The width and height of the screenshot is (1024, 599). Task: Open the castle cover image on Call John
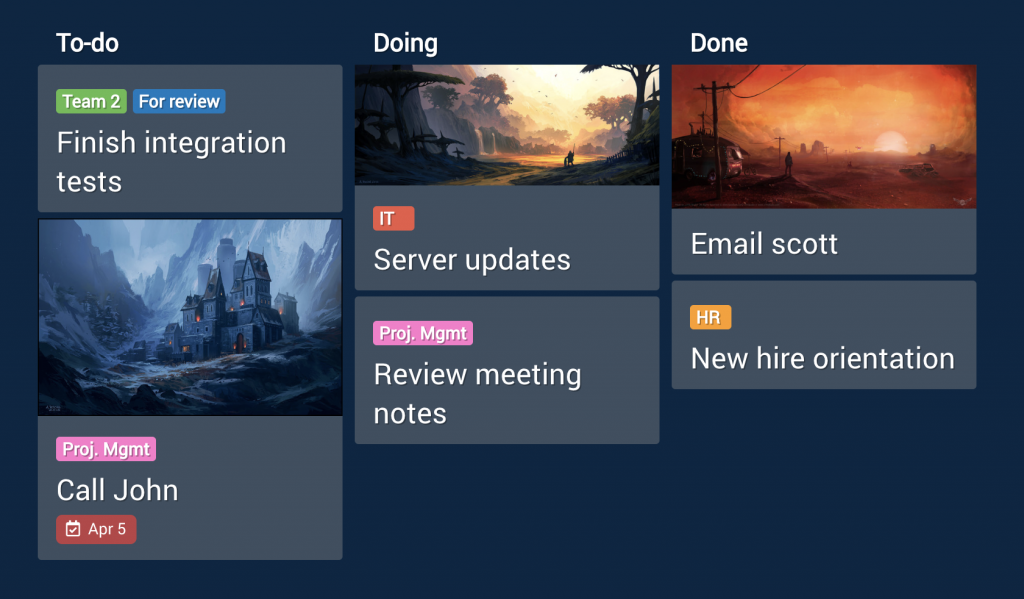pyautogui.click(x=190, y=317)
